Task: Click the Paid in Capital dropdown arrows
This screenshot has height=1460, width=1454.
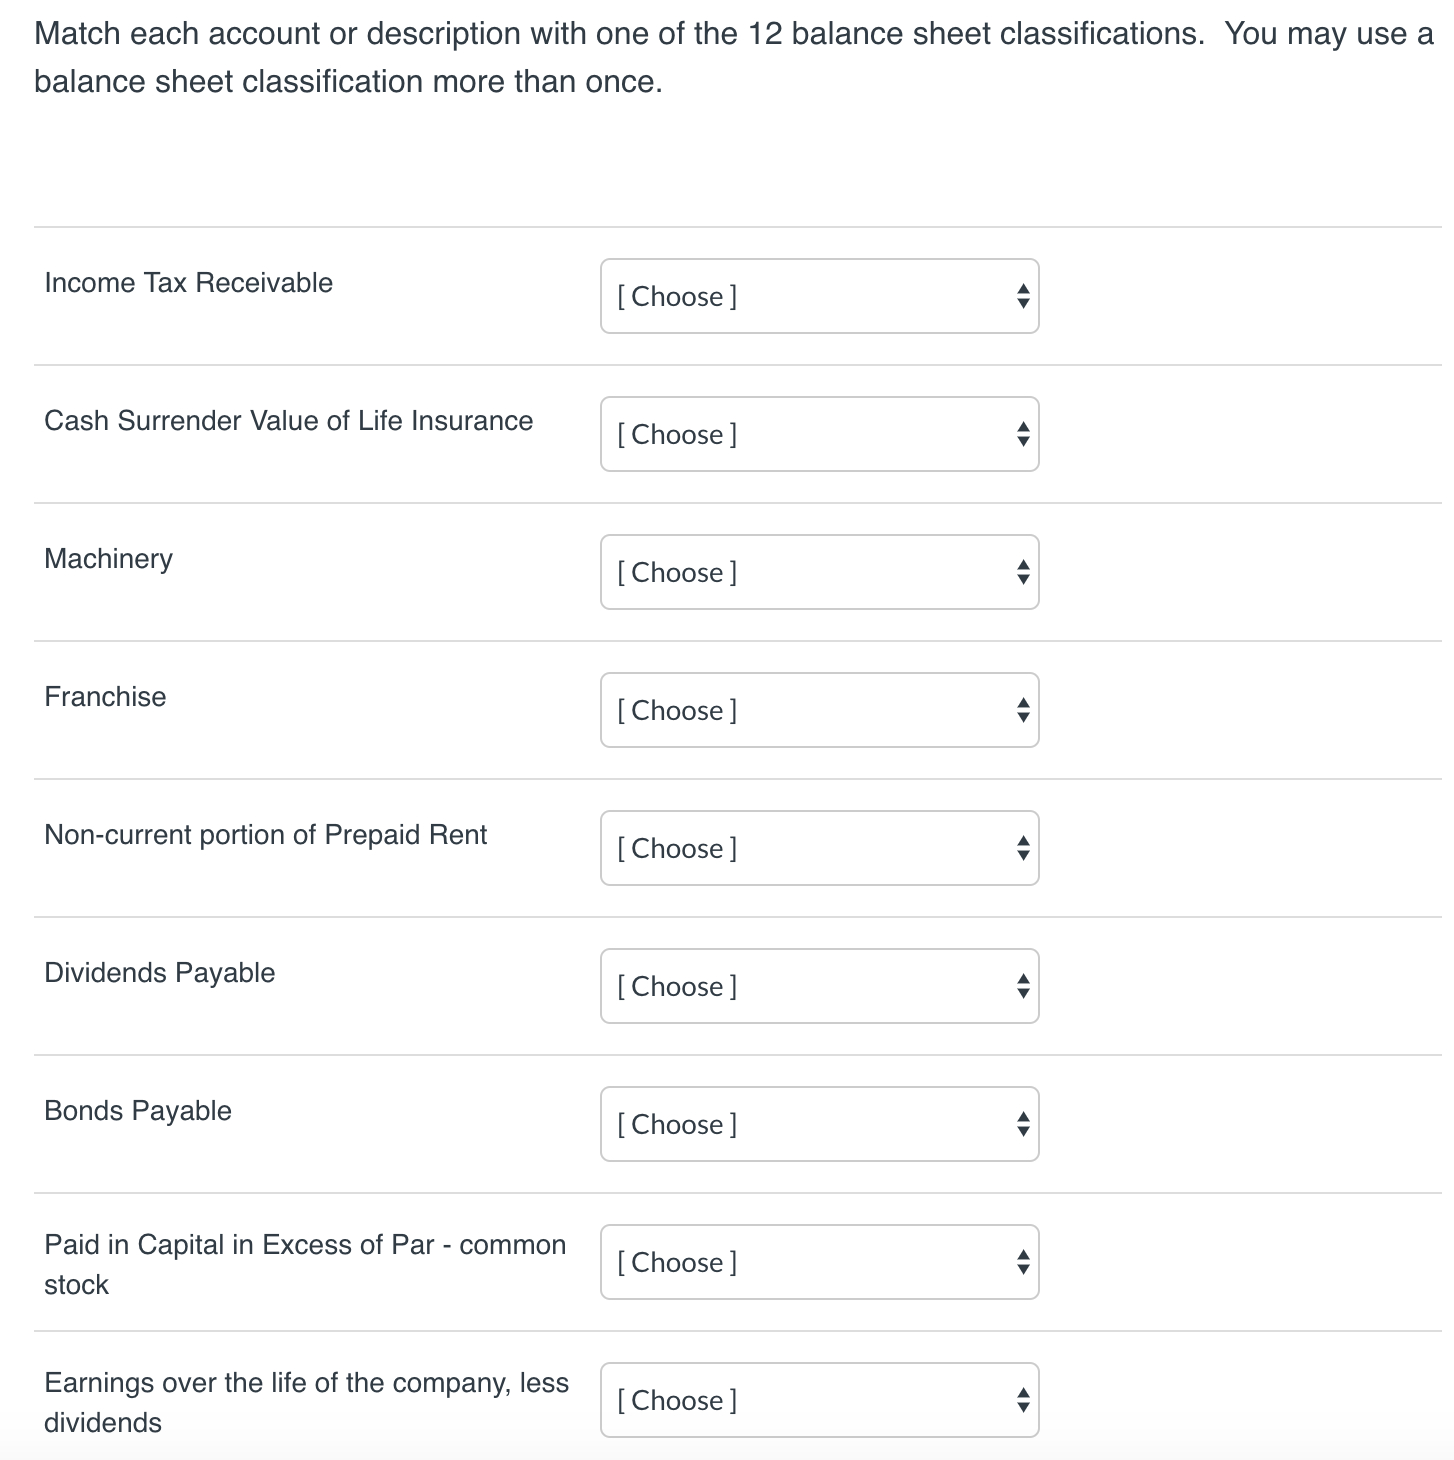Action: (x=1023, y=1262)
